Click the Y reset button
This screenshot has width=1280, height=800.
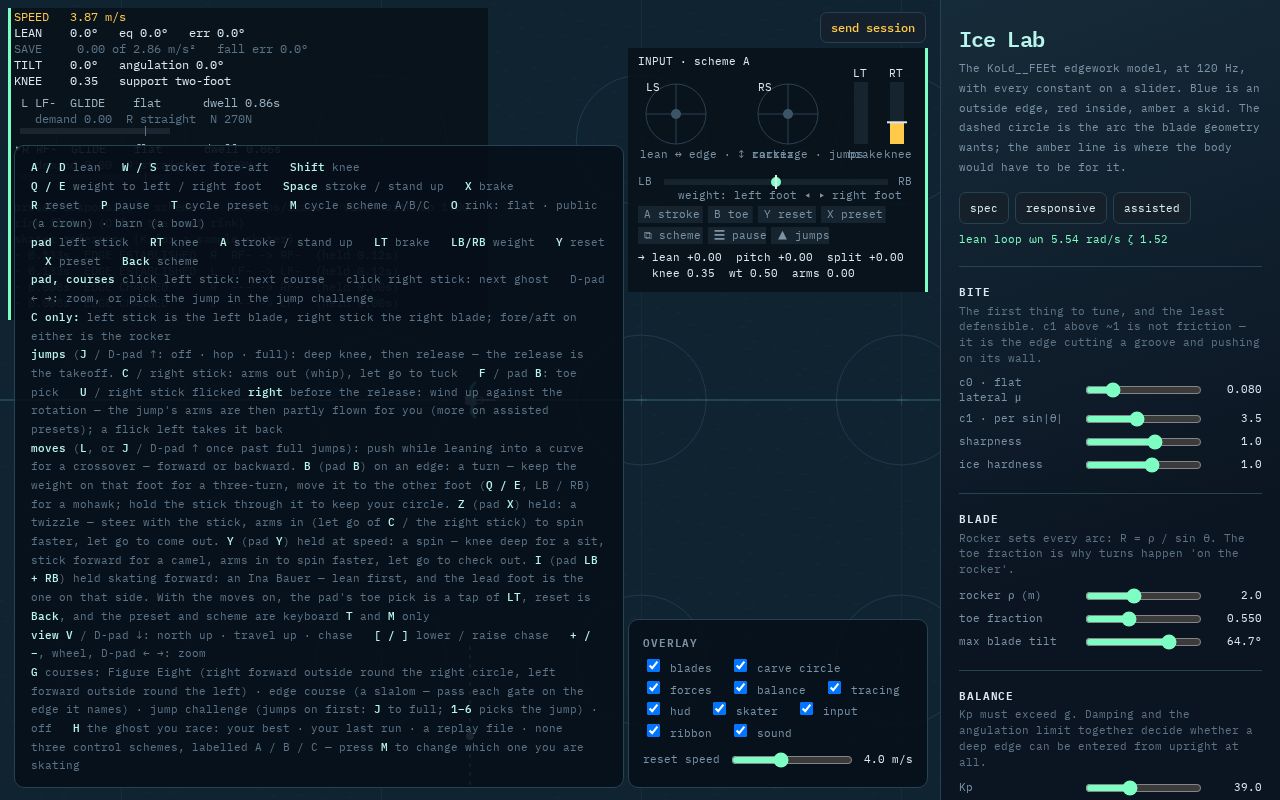(787, 215)
